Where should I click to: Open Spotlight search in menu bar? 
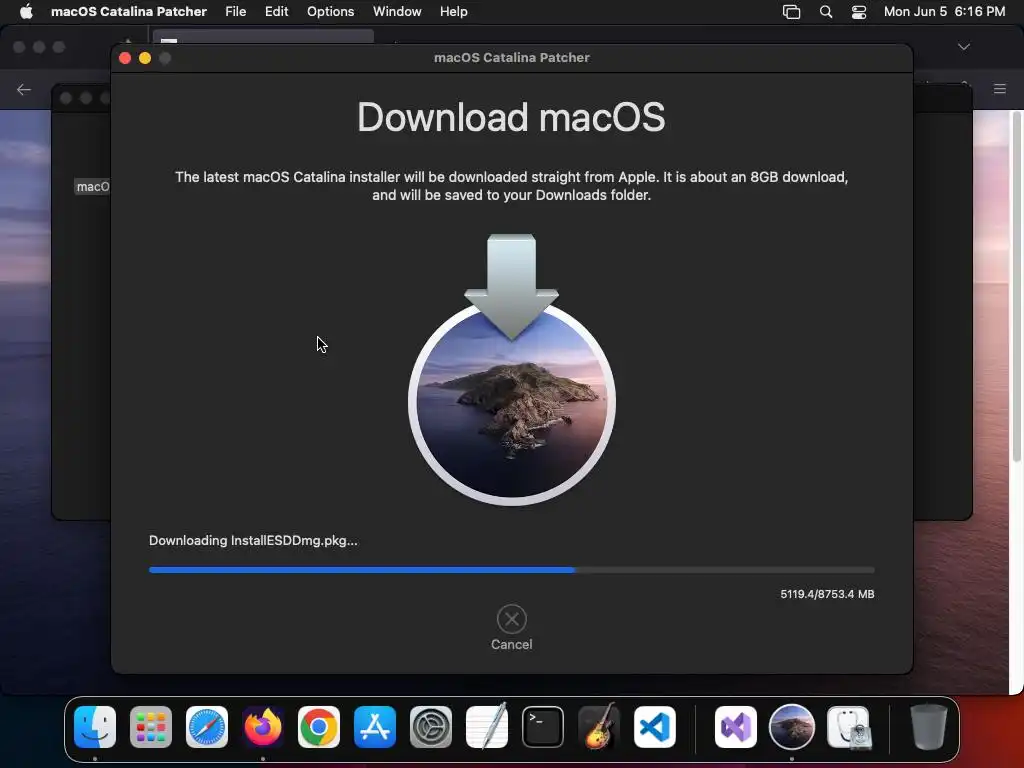(826, 12)
